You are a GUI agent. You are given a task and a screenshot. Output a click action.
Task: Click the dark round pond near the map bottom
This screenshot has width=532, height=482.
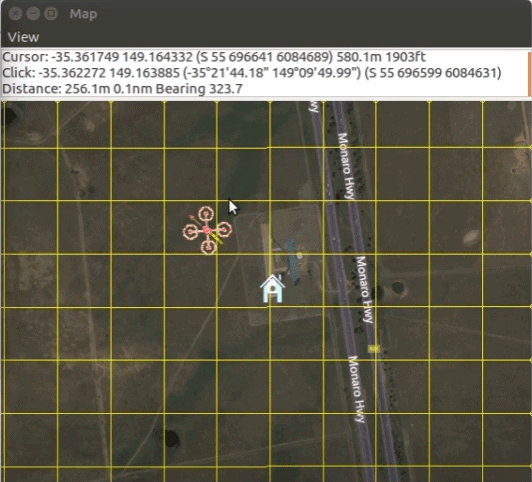point(171,438)
